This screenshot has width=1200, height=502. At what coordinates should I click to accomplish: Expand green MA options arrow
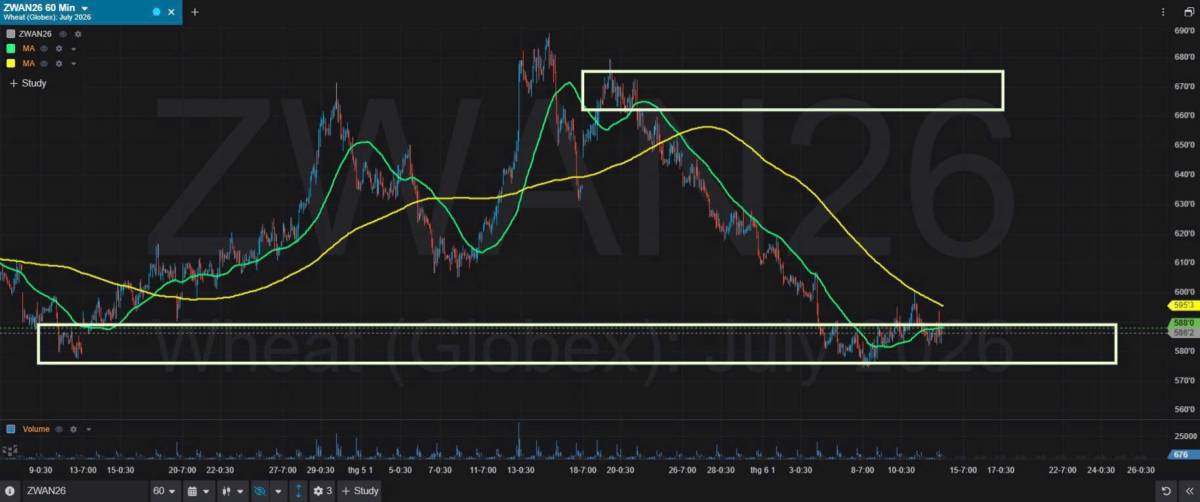tap(73, 48)
